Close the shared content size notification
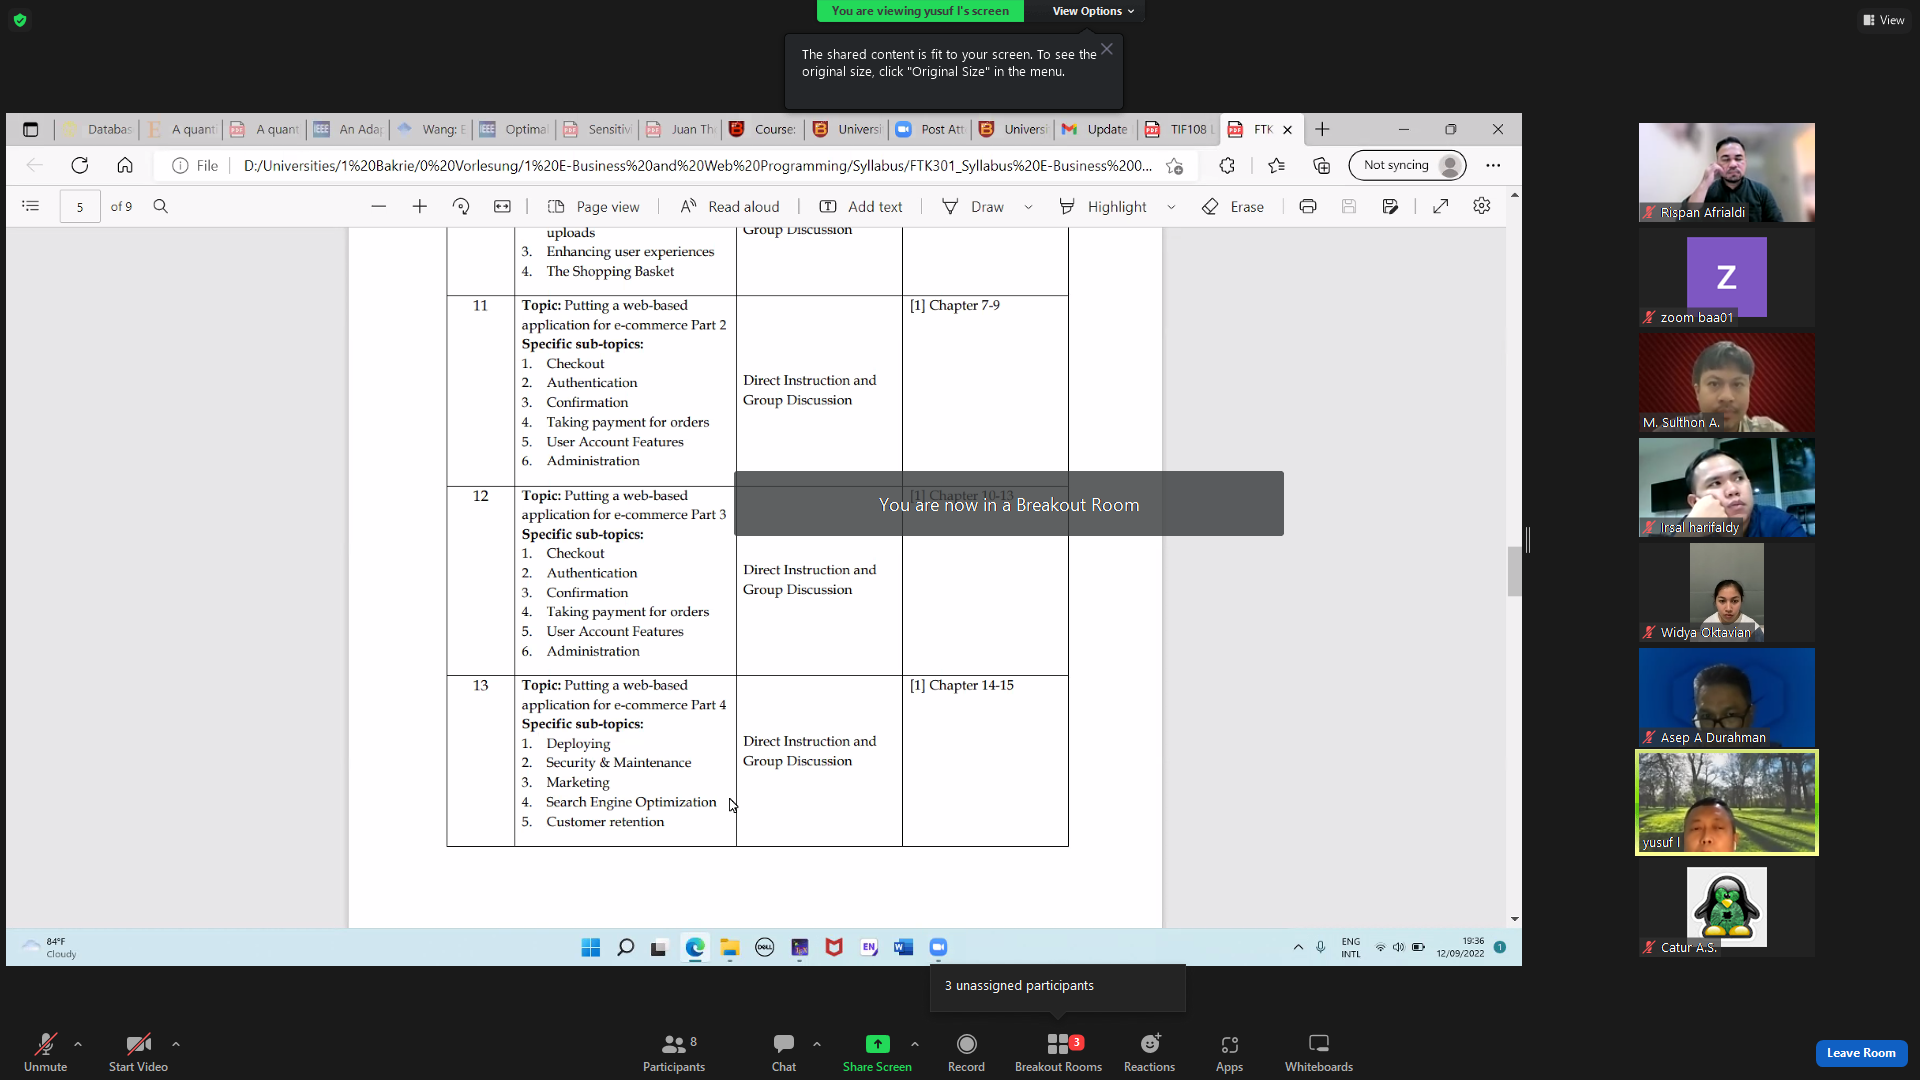This screenshot has width=1920, height=1080. [1107, 49]
